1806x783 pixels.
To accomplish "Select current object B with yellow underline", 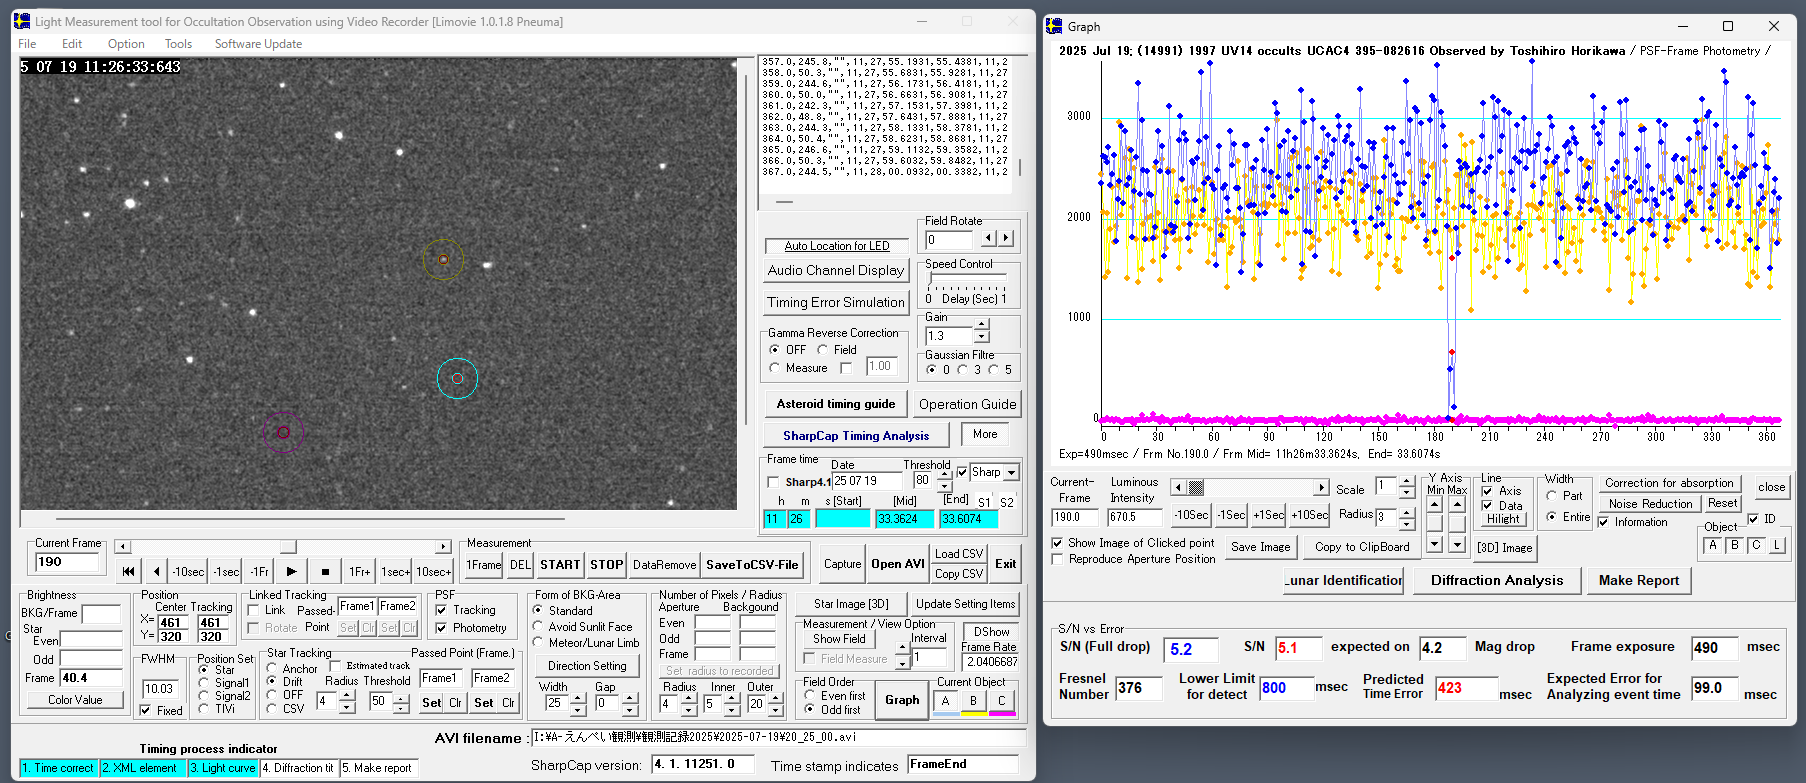I will click(973, 701).
